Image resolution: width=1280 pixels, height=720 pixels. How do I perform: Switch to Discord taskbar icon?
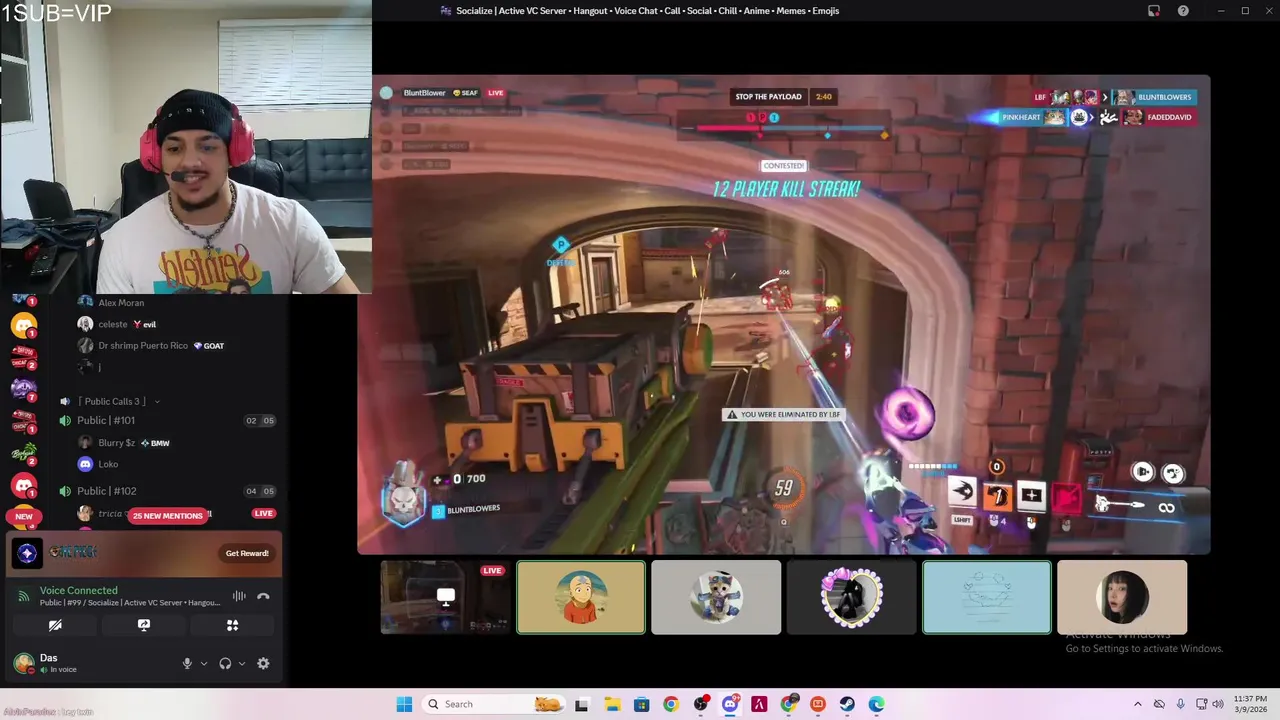pos(730,704)
